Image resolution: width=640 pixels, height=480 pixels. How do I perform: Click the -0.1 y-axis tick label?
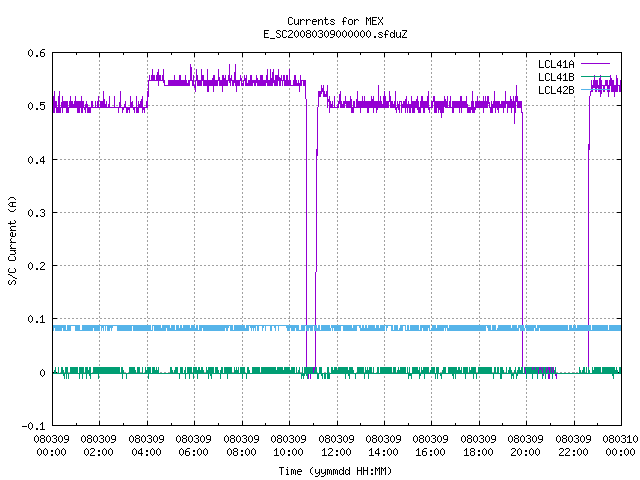pos(33,426)
